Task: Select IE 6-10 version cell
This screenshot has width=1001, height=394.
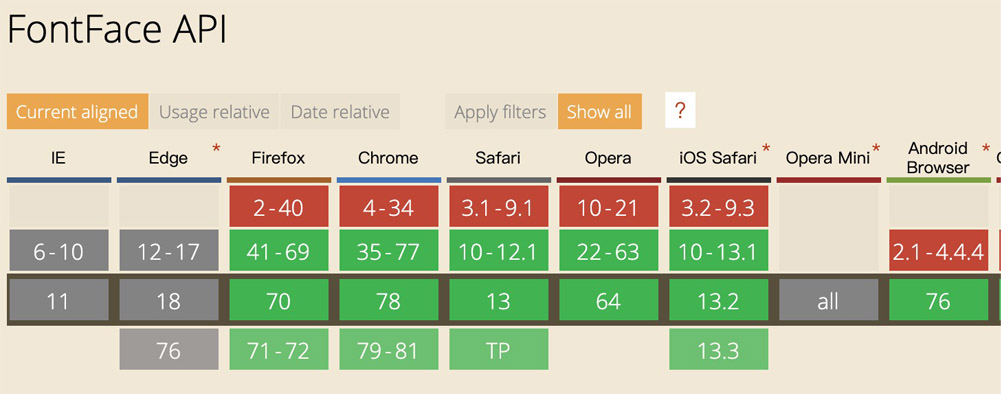Action: tap(58, 251)
